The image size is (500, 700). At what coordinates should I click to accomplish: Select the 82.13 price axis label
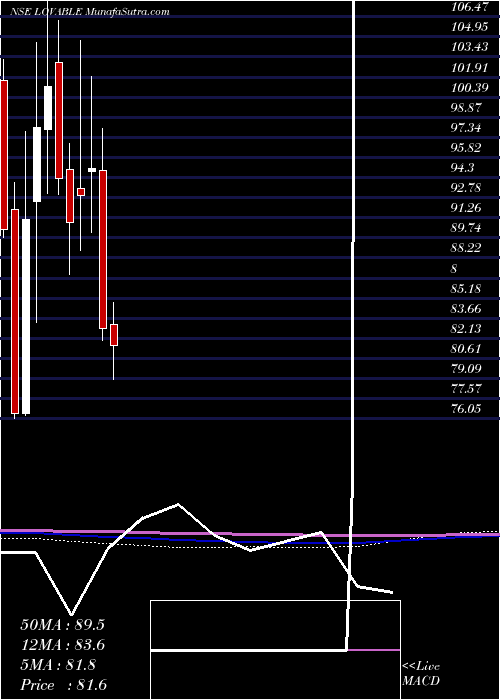pos(467,329)
